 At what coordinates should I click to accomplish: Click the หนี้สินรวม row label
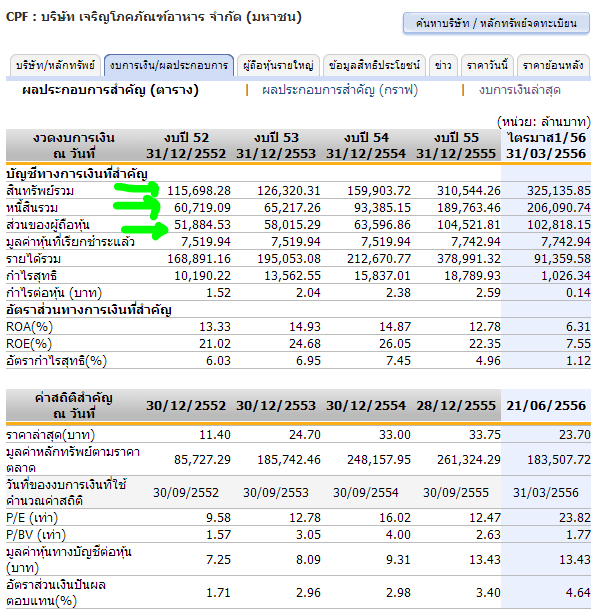point(32,207)
